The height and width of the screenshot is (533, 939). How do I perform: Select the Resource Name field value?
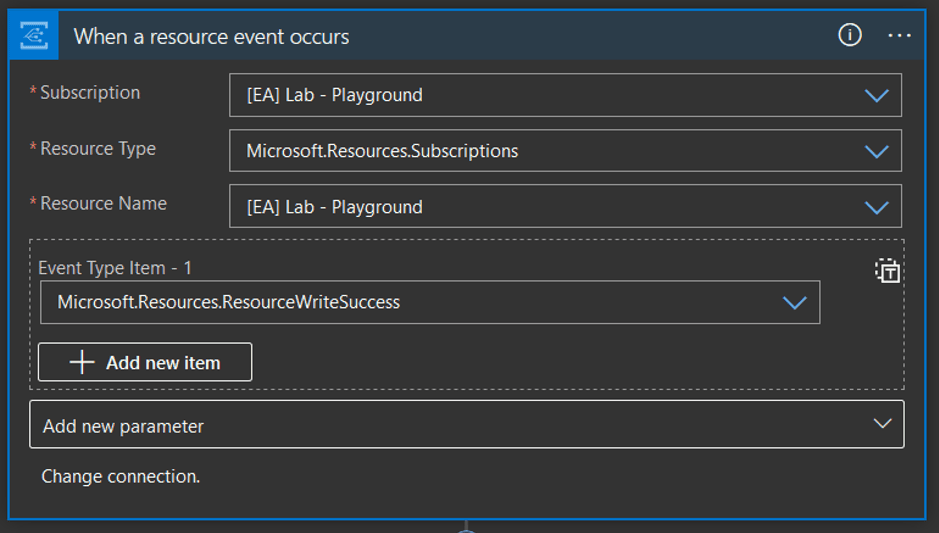click(565, 207)
